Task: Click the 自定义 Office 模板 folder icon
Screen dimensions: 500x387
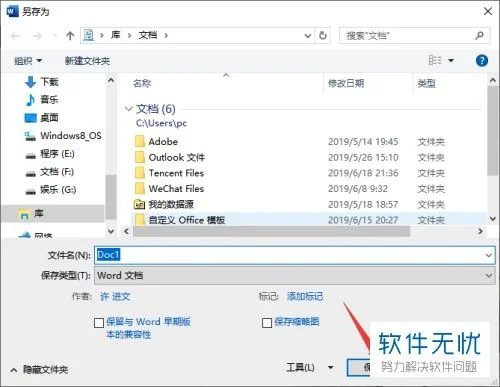Action: coord(140,220)
